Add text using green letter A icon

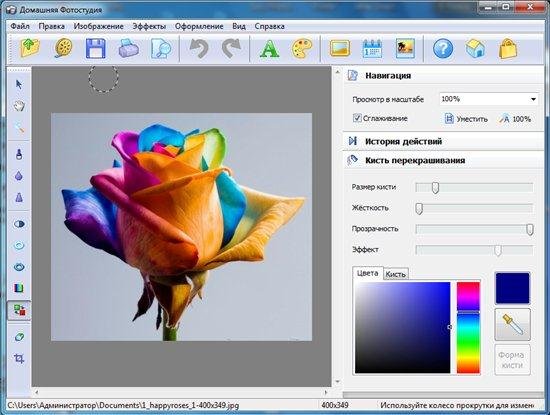click(x=269, y=48)
